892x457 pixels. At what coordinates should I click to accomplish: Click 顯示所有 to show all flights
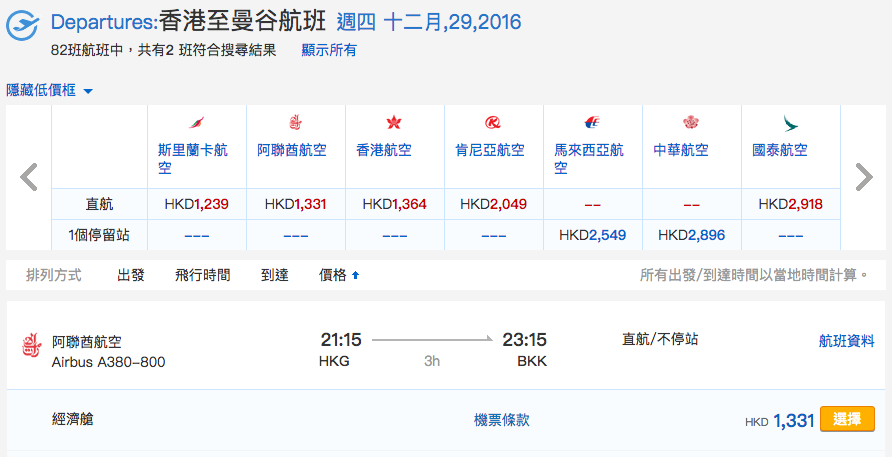click(x=329, y=50)
